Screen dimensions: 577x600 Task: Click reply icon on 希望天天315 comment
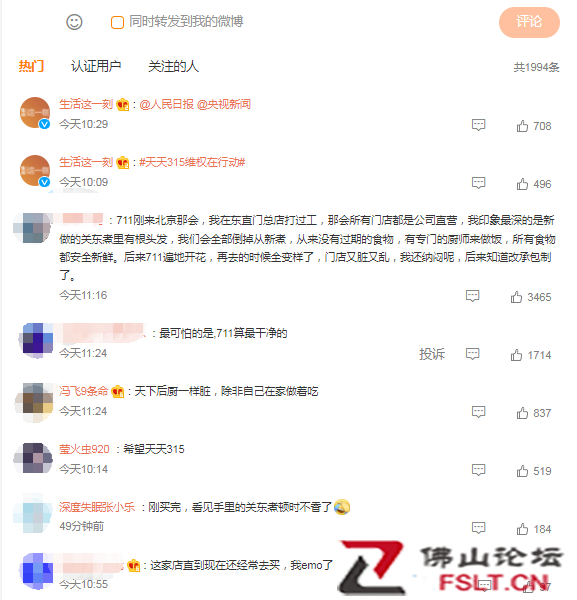pos(478,470)
